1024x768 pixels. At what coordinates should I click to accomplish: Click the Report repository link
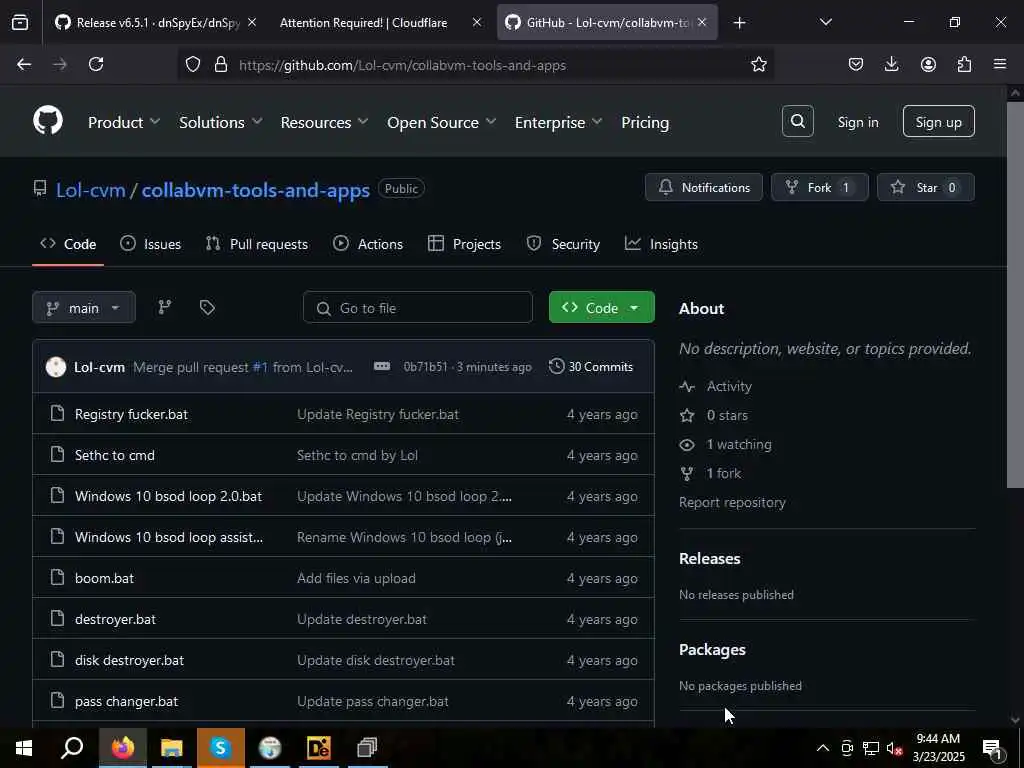[732, 502]
